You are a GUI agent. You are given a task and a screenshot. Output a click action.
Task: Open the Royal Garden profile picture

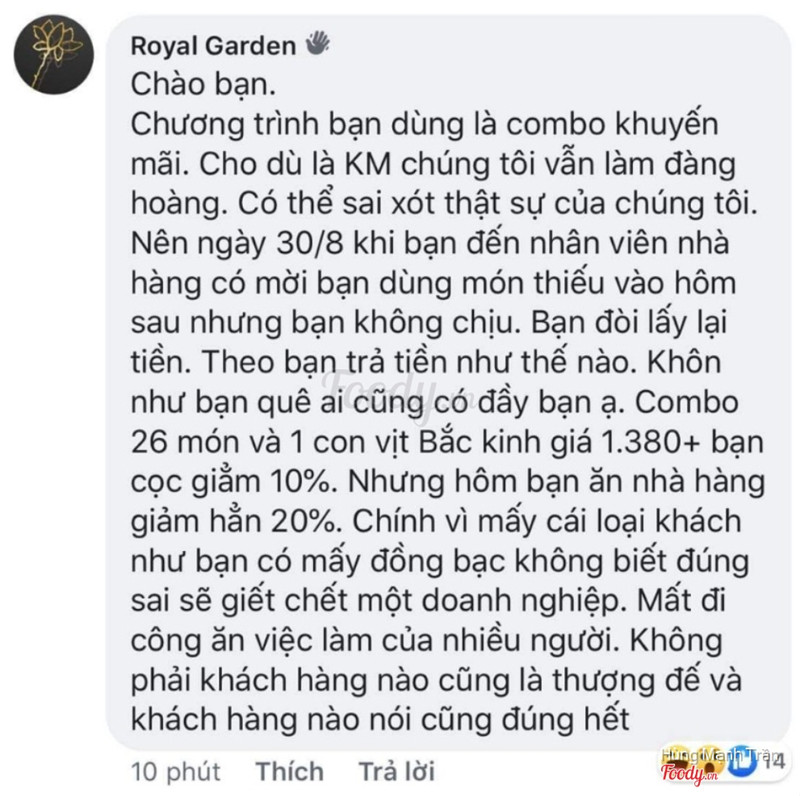click(x=54, y=54)
